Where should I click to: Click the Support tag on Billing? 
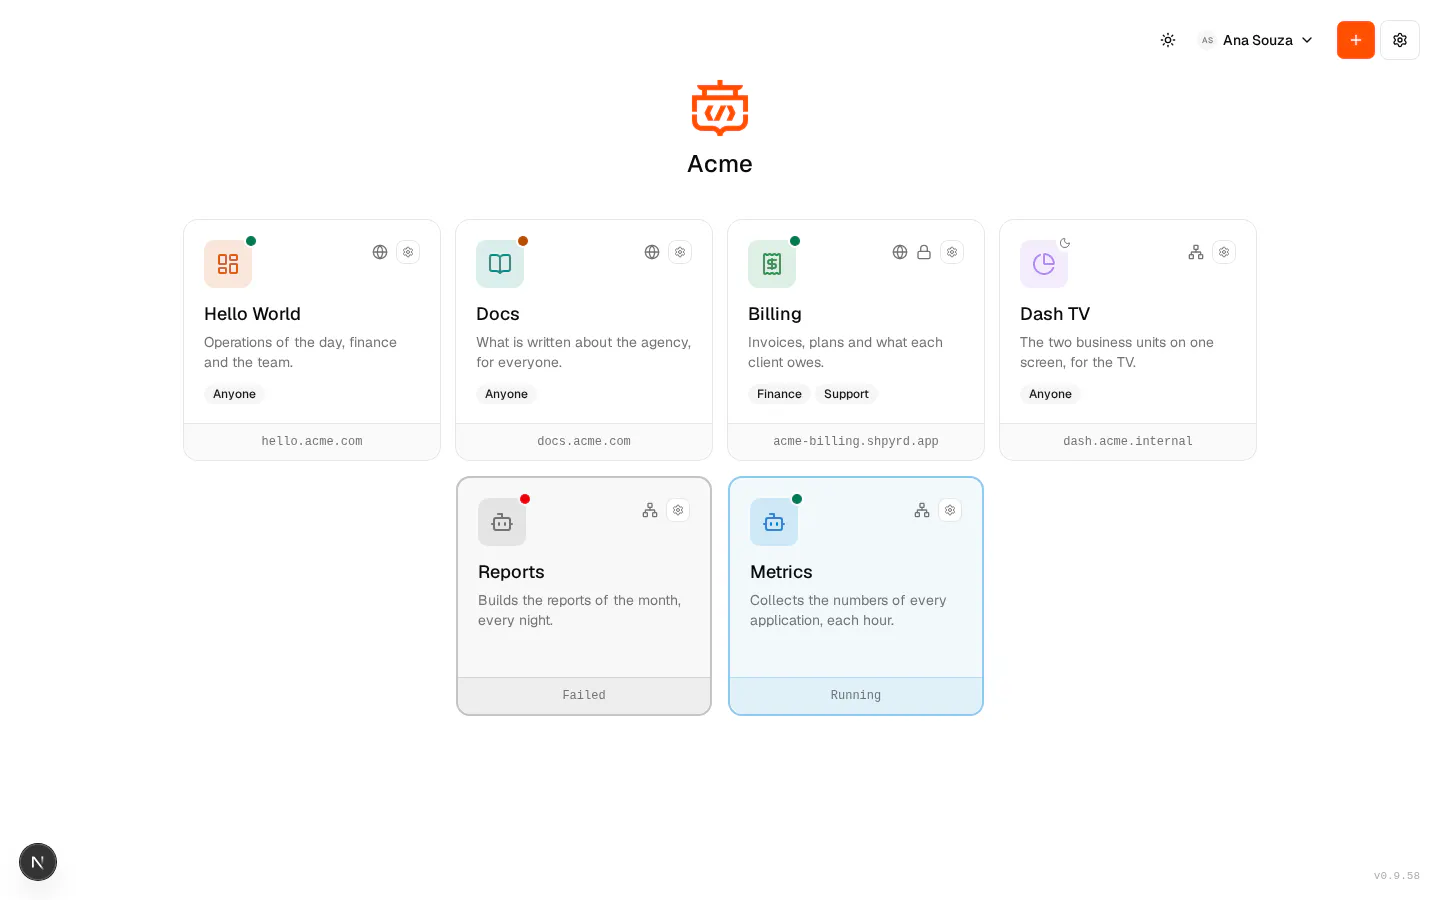pyautogui.click(x=846, y=394)
